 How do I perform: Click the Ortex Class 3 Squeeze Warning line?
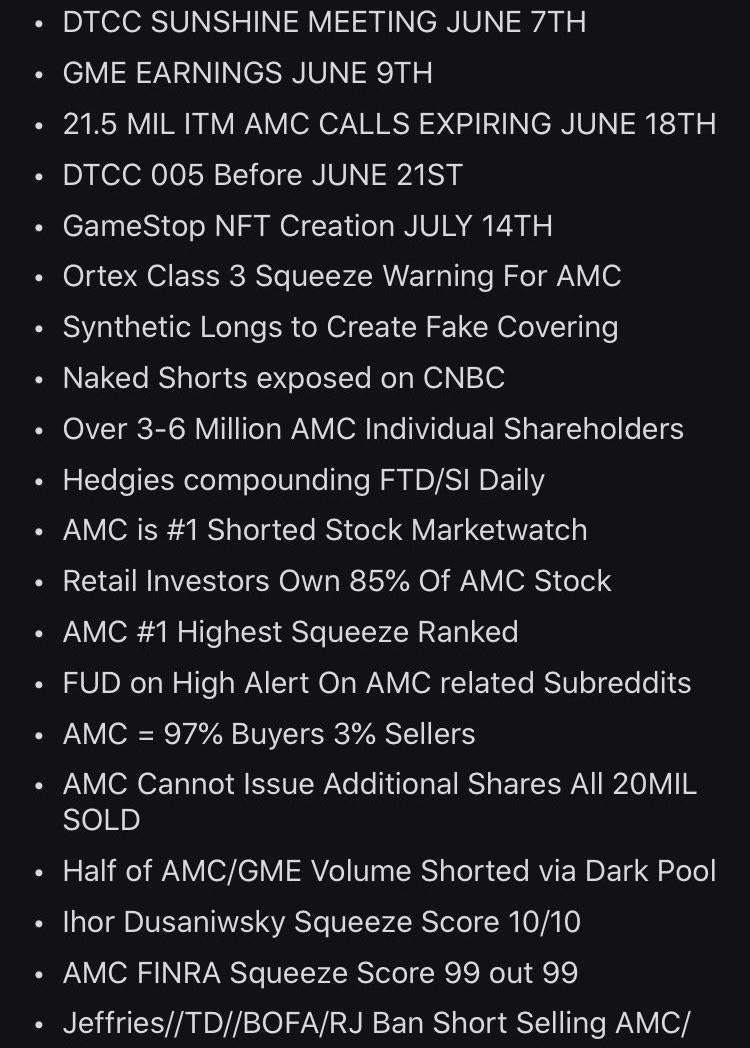click(342, 276)
